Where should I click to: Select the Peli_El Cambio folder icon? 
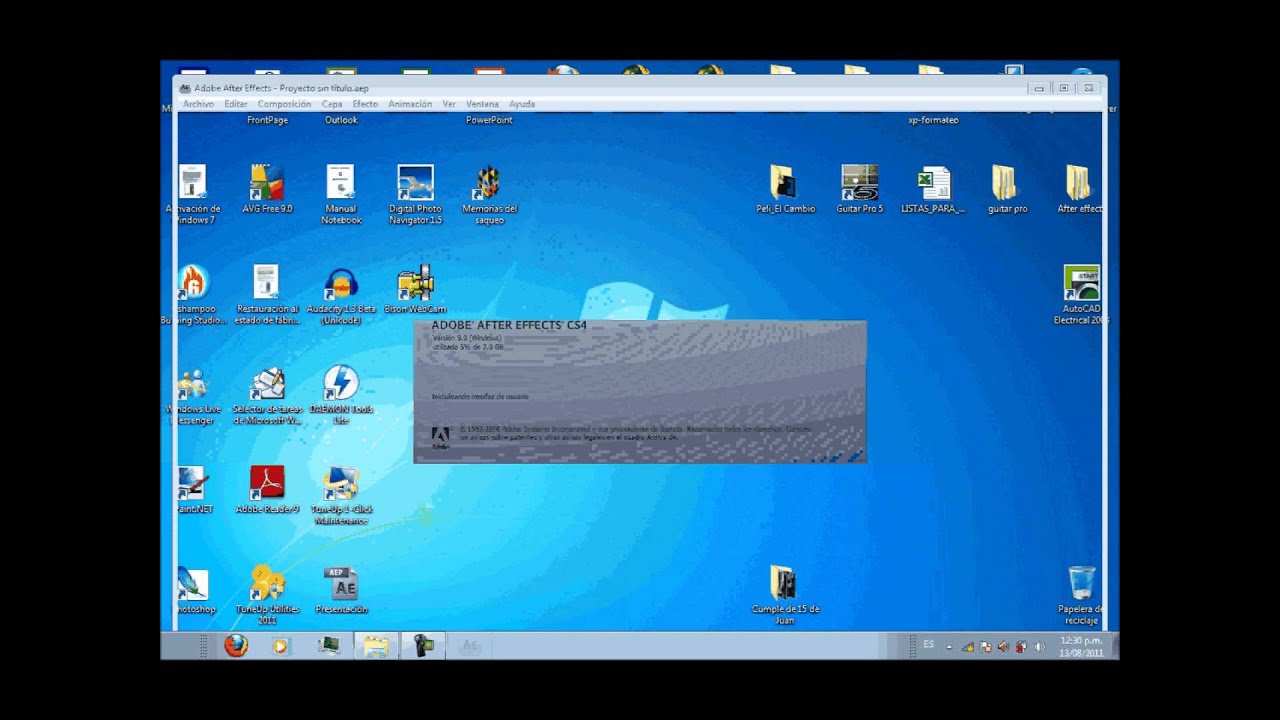click(785, 189)
